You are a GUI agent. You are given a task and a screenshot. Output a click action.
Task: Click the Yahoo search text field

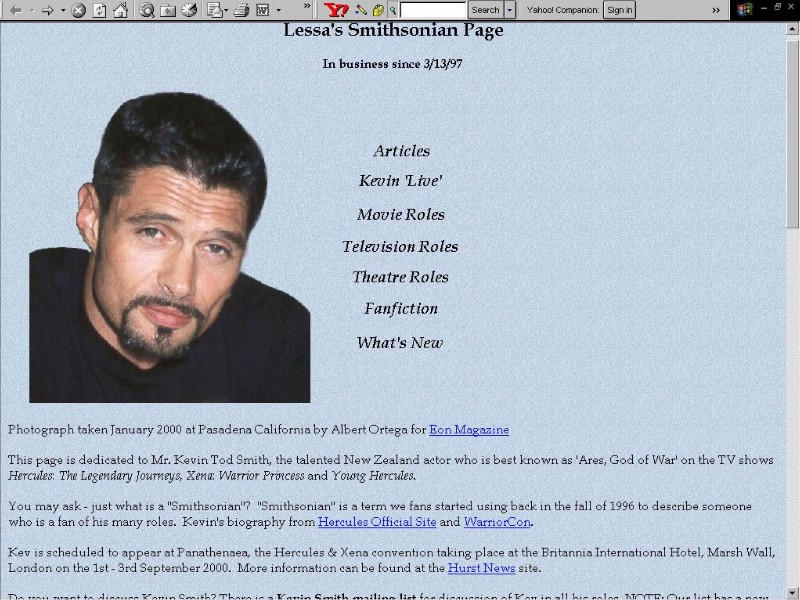coord(432,10)
